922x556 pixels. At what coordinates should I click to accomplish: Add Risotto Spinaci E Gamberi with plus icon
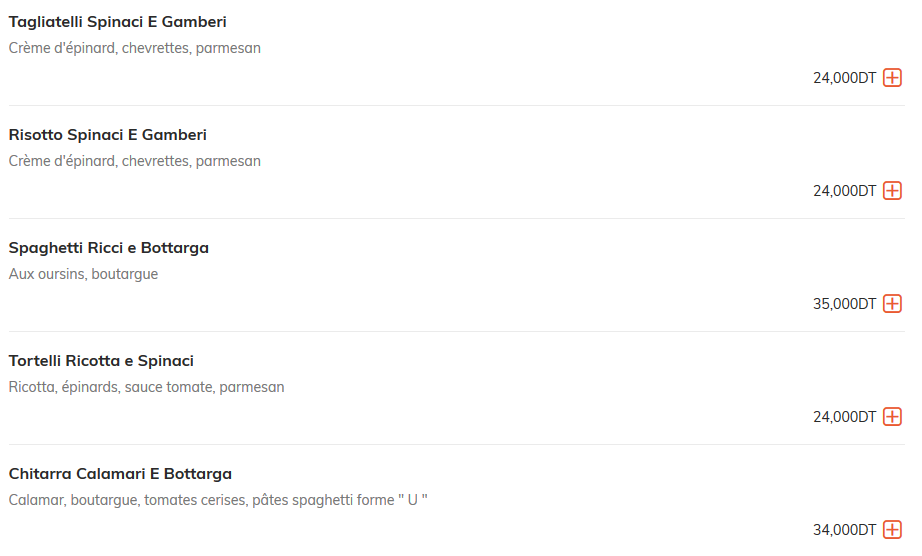point(892,190)
